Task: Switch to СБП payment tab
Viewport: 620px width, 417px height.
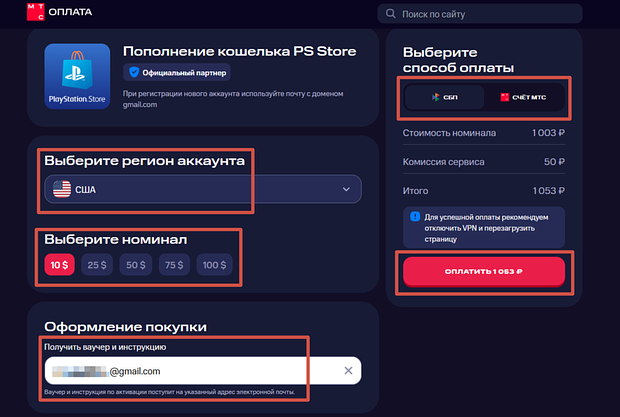Action: [x=445, y=97]
